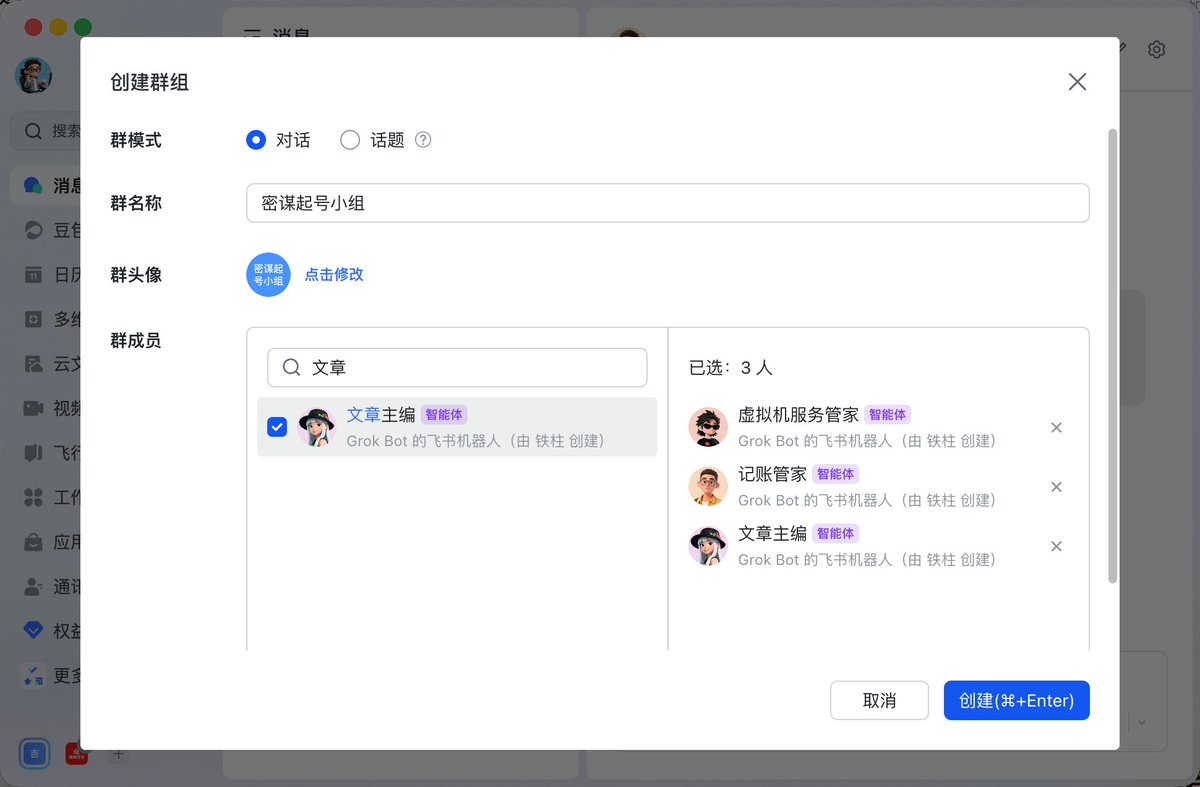Screen dimensions: 1200x787
Task: Open the 飞行 sidebar icon
Action: pyautogui.click(x=33, y=452)
